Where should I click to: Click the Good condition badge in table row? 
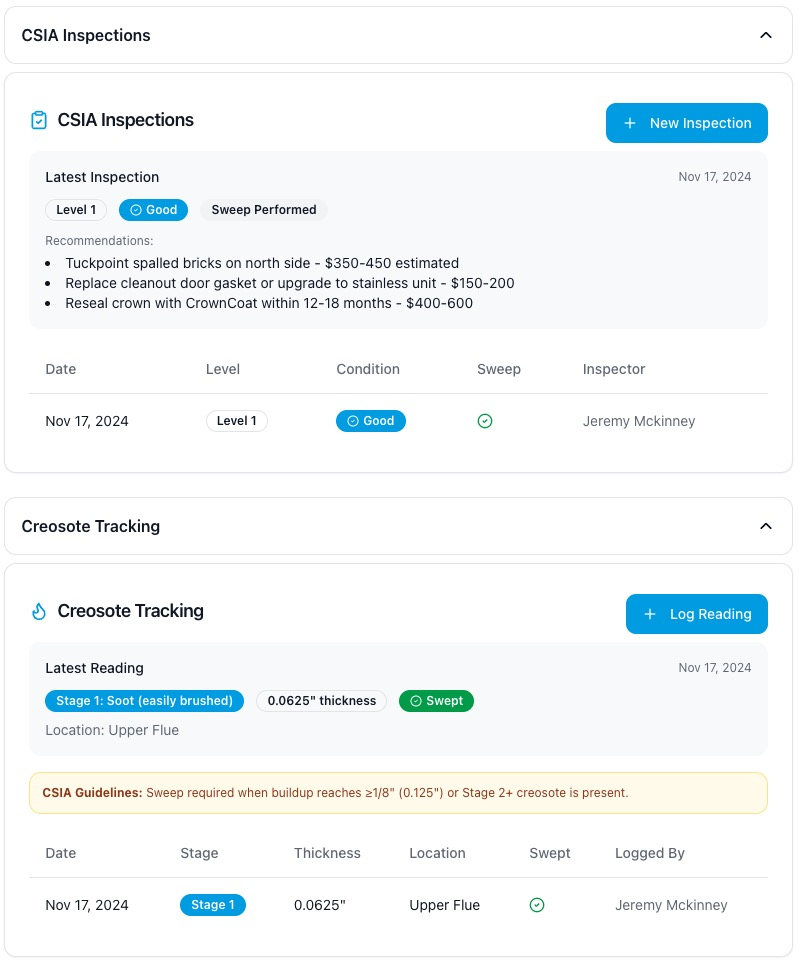click(371, 421)
